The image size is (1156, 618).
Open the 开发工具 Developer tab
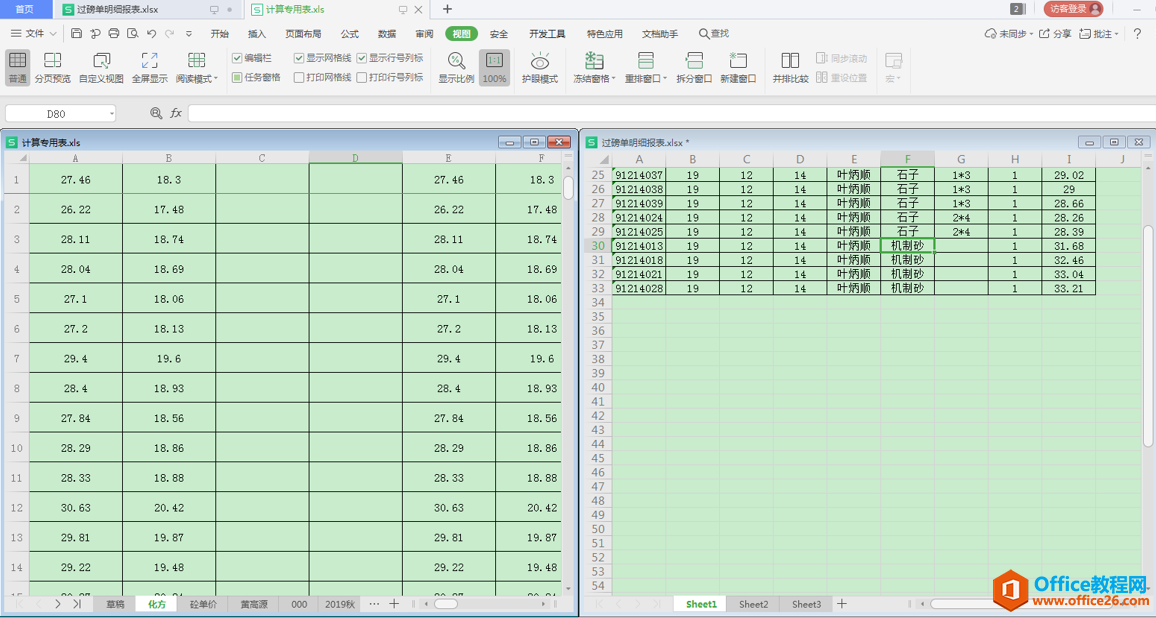click(x=547, y=33)
